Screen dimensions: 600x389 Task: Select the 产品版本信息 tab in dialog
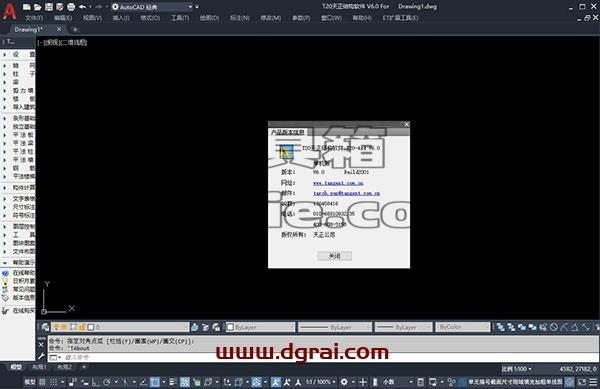point(287,132)
